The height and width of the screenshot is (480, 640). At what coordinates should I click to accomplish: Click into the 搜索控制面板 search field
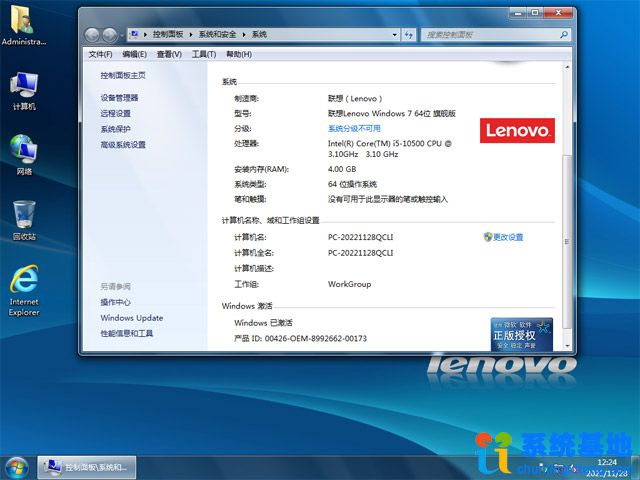[490, 35]
